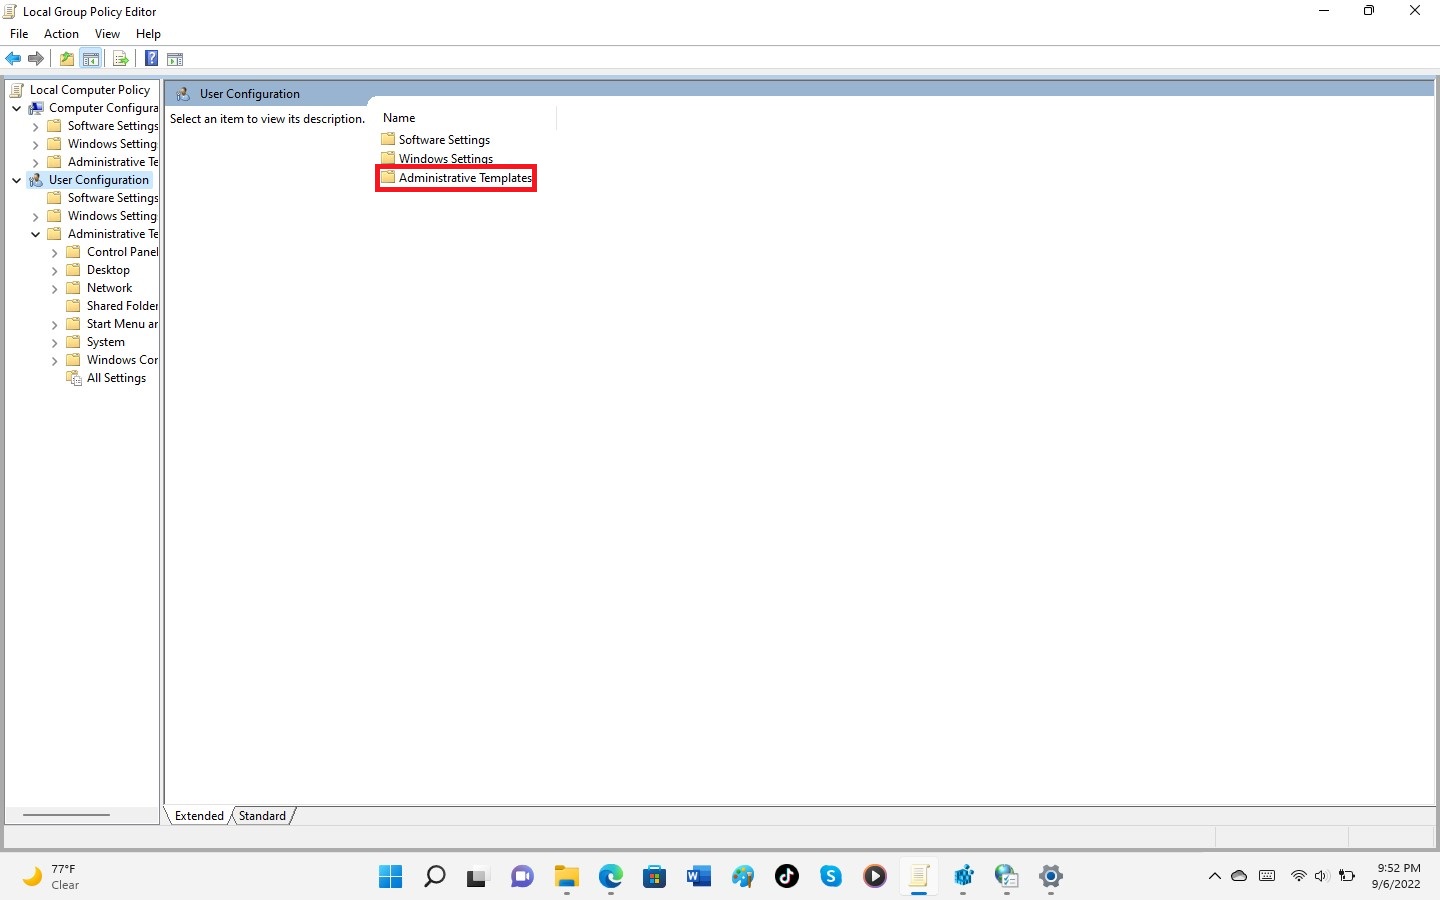The width and height of the screenshot is (1440, 900).
Task: Open the taskbar clock and date
Action: 1397,876
